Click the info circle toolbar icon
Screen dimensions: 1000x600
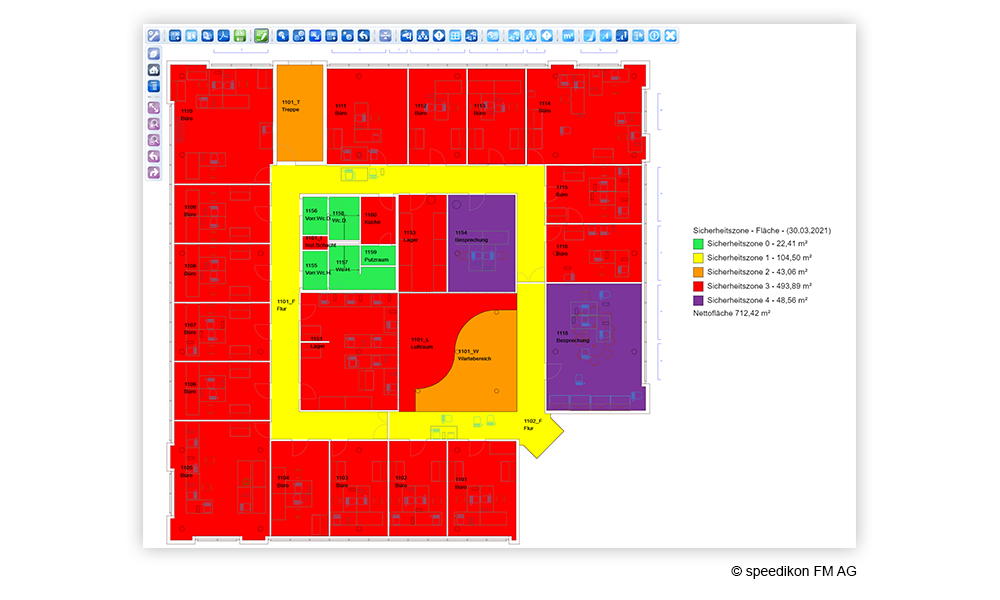pos(654,36)
